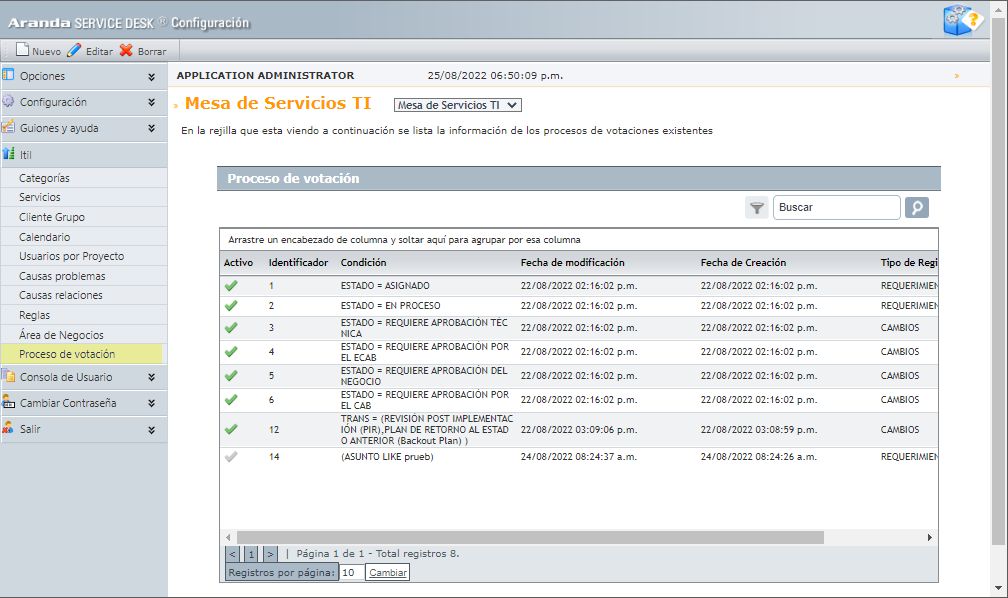Screen dimensions: 1008x598
Task: Click the Cambiar link for page size
Action: click(387, 573)
